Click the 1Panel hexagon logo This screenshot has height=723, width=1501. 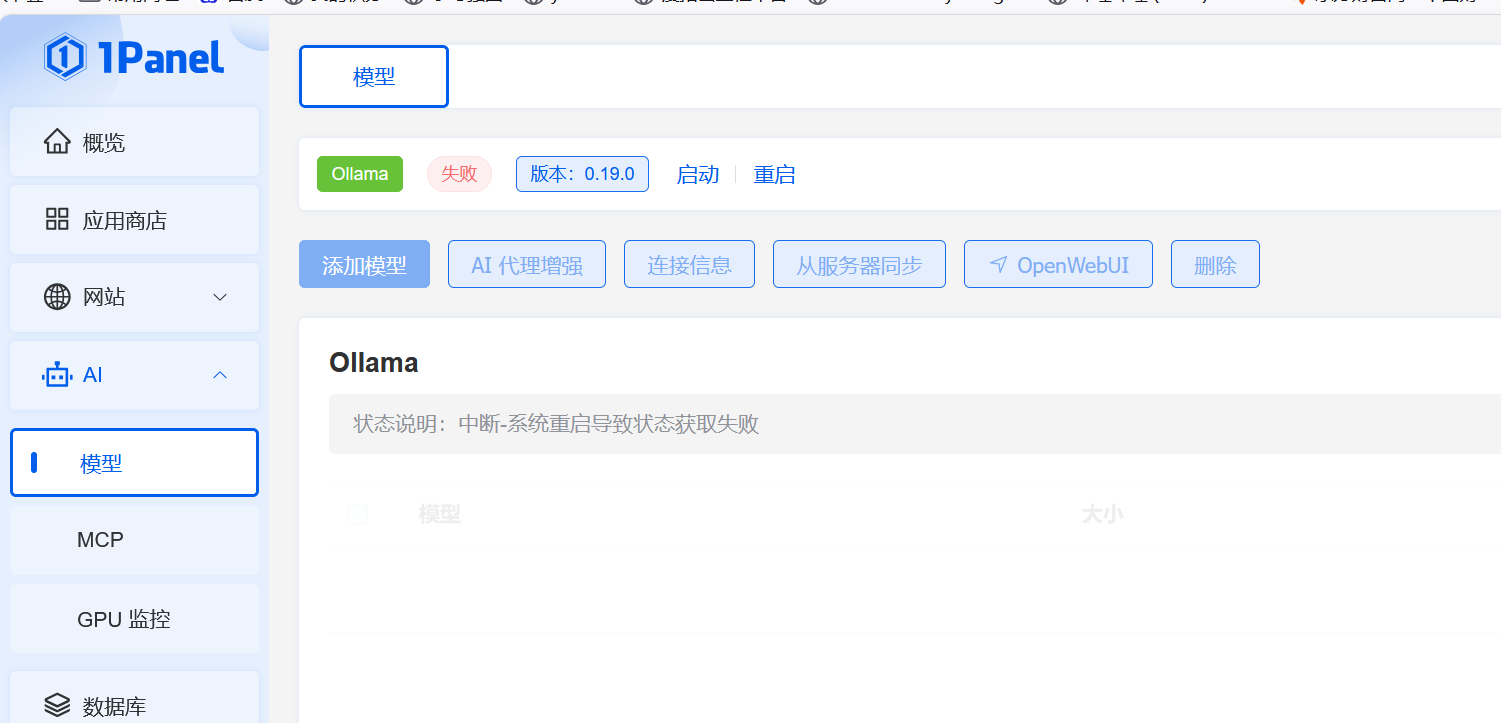[x=65, y=57]
